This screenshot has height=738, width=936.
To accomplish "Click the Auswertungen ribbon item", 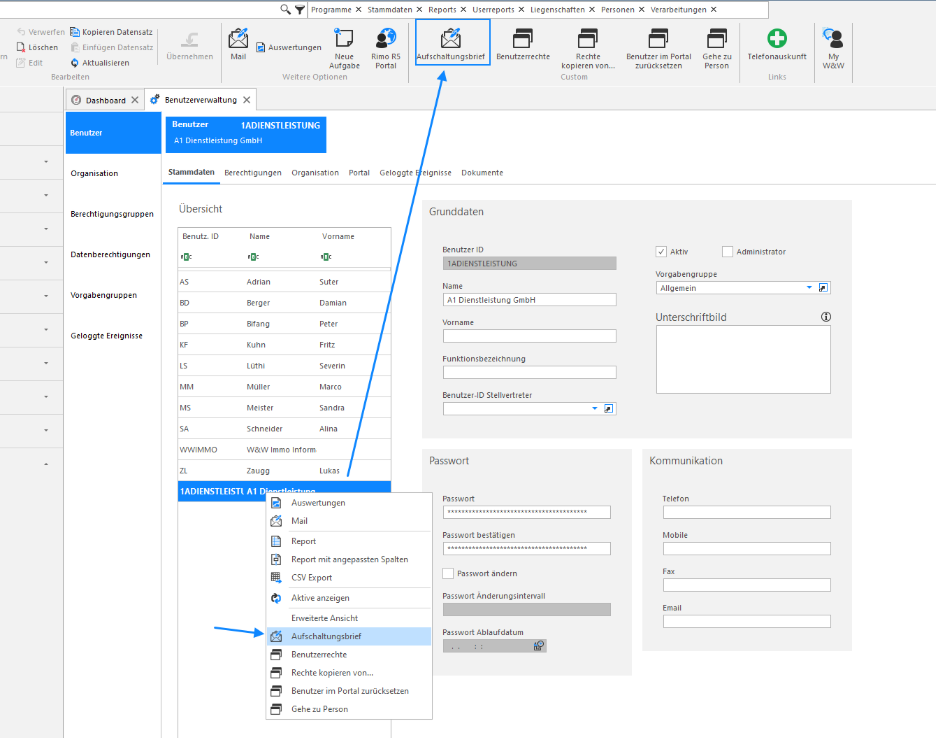I will click(289, 47).
